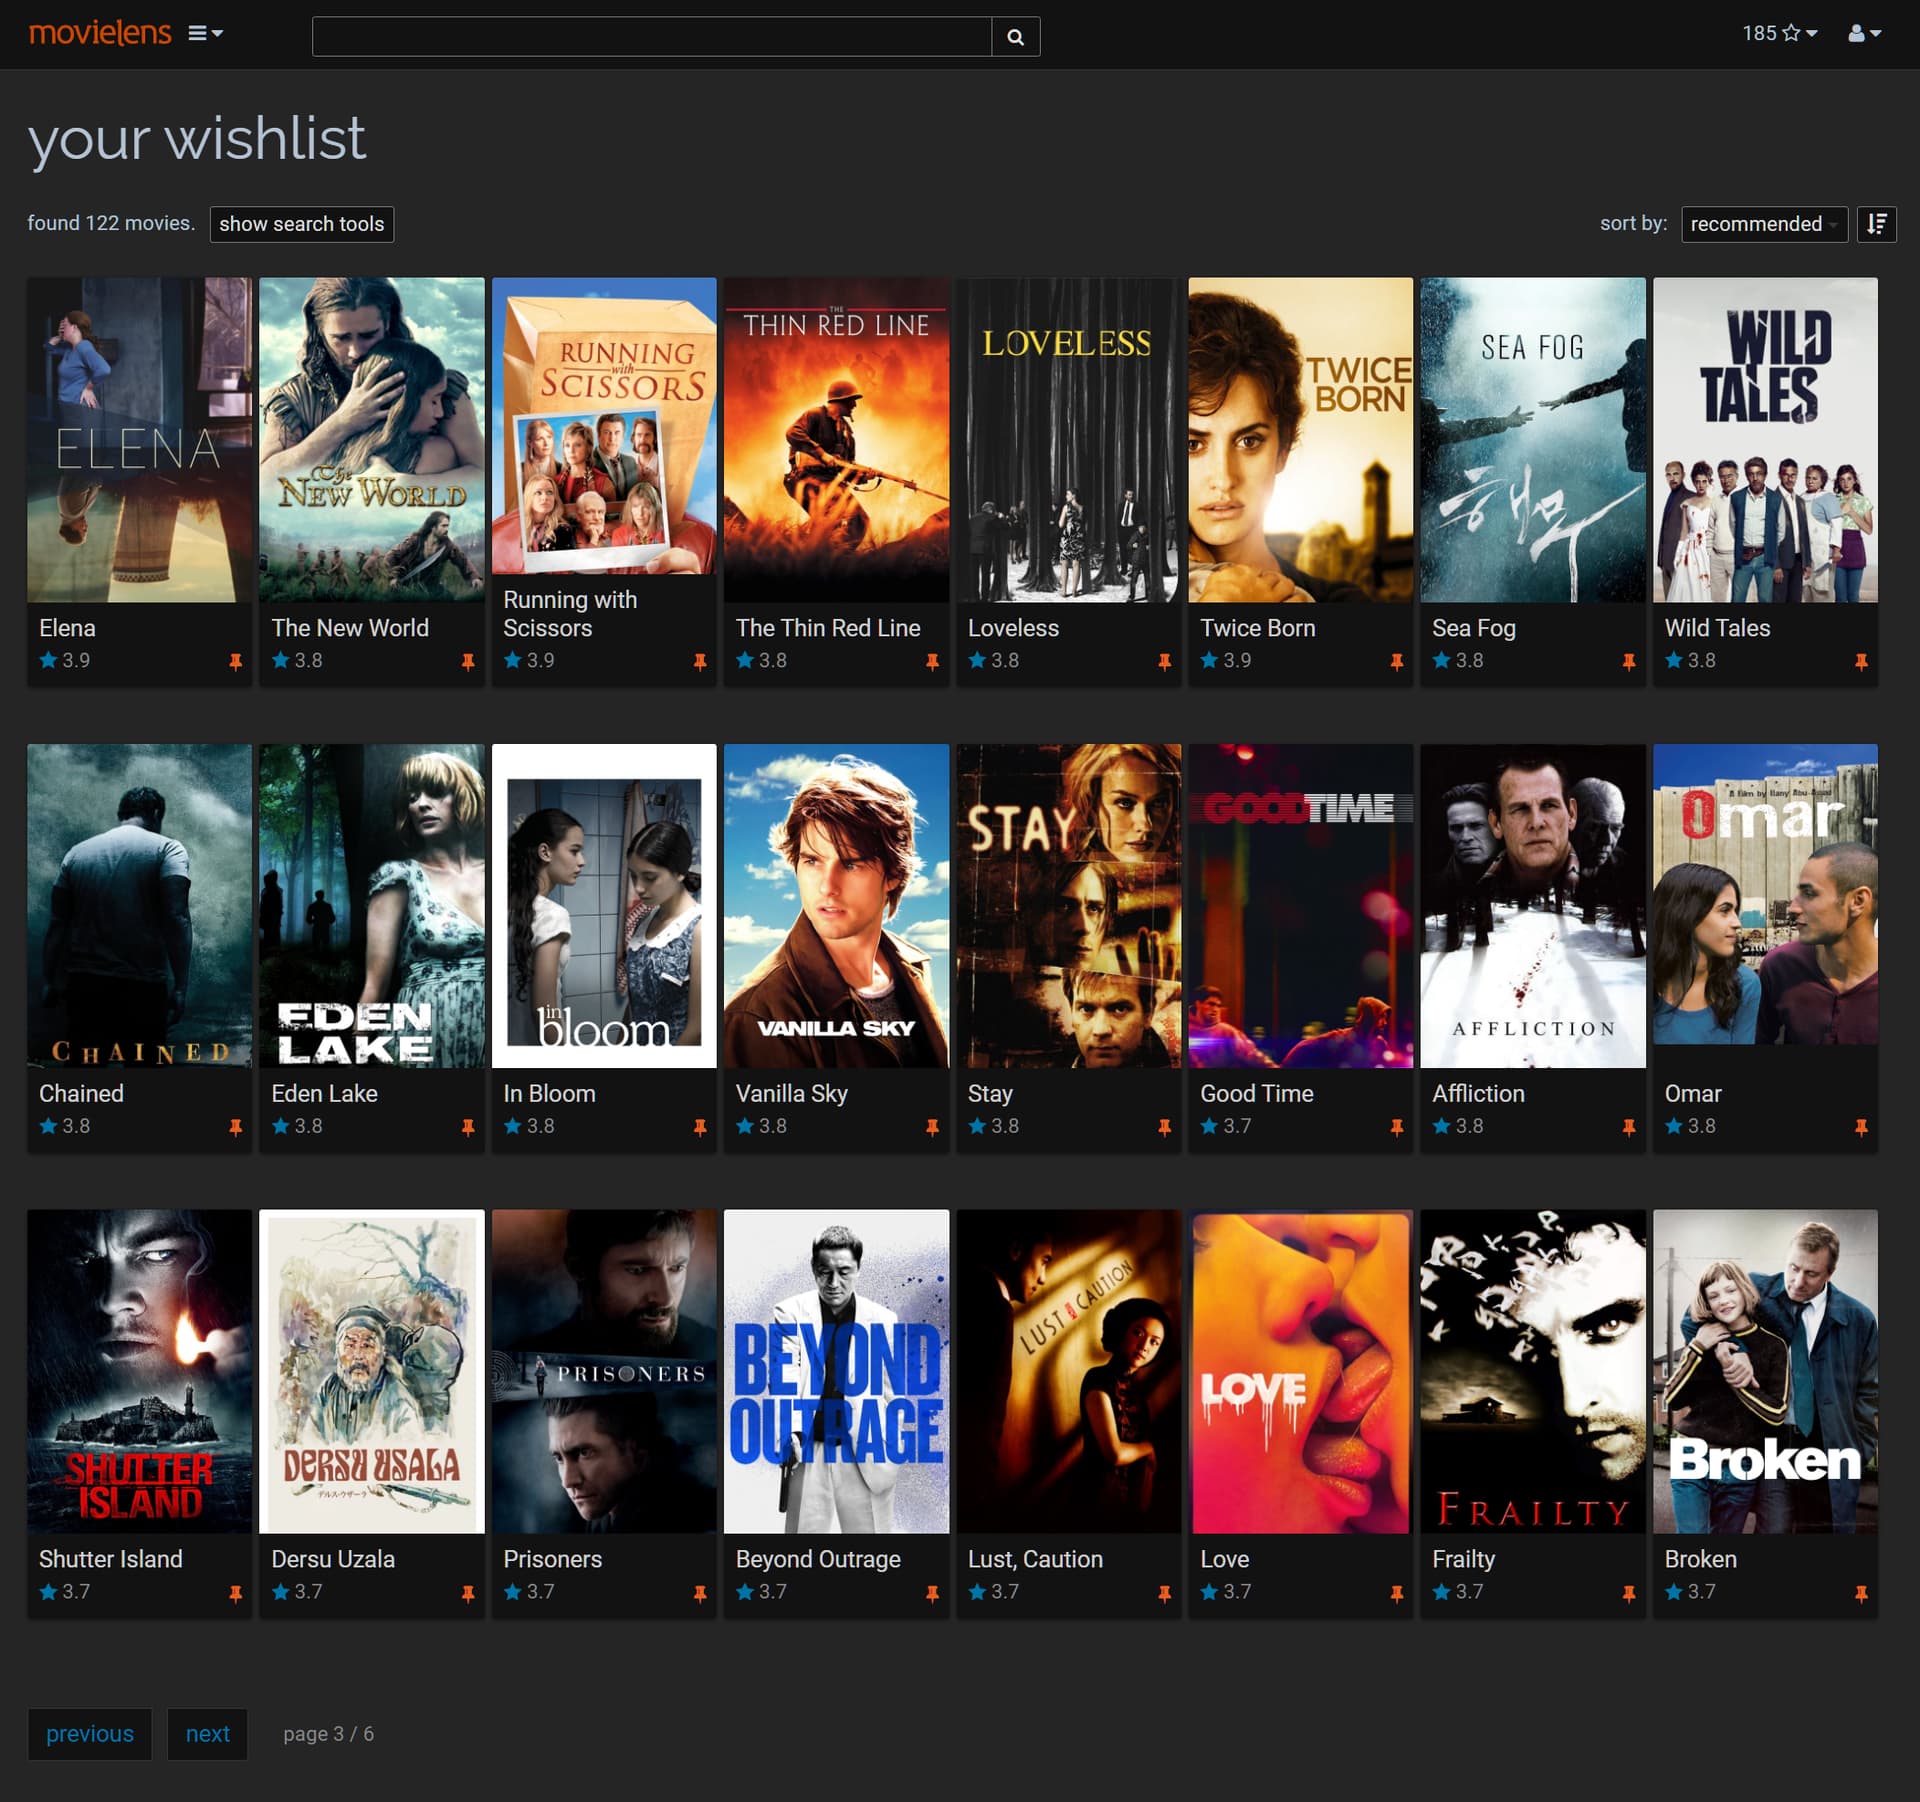
Task: Toggle wishlist pin on Running with Scissors
Action: coord(700,661)
